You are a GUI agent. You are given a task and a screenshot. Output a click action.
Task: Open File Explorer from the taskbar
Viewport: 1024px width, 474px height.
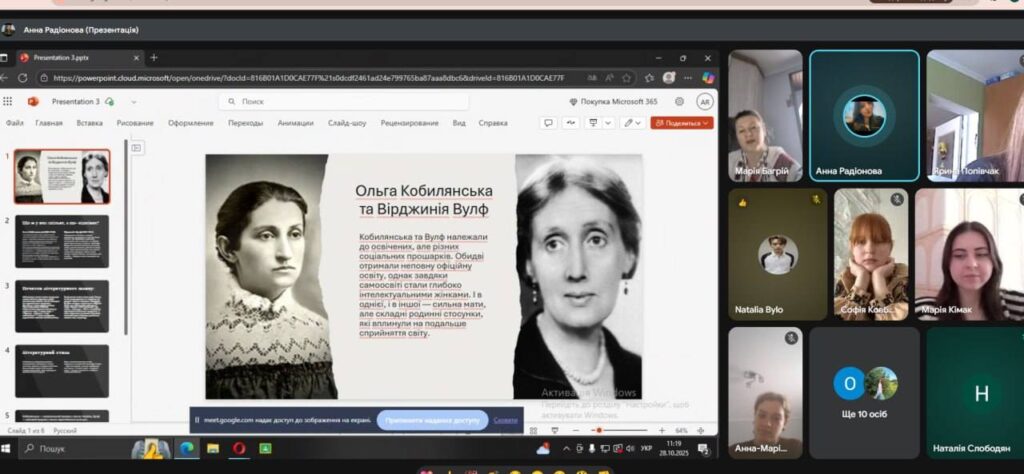pyautogui.click(x=213, y=448)
